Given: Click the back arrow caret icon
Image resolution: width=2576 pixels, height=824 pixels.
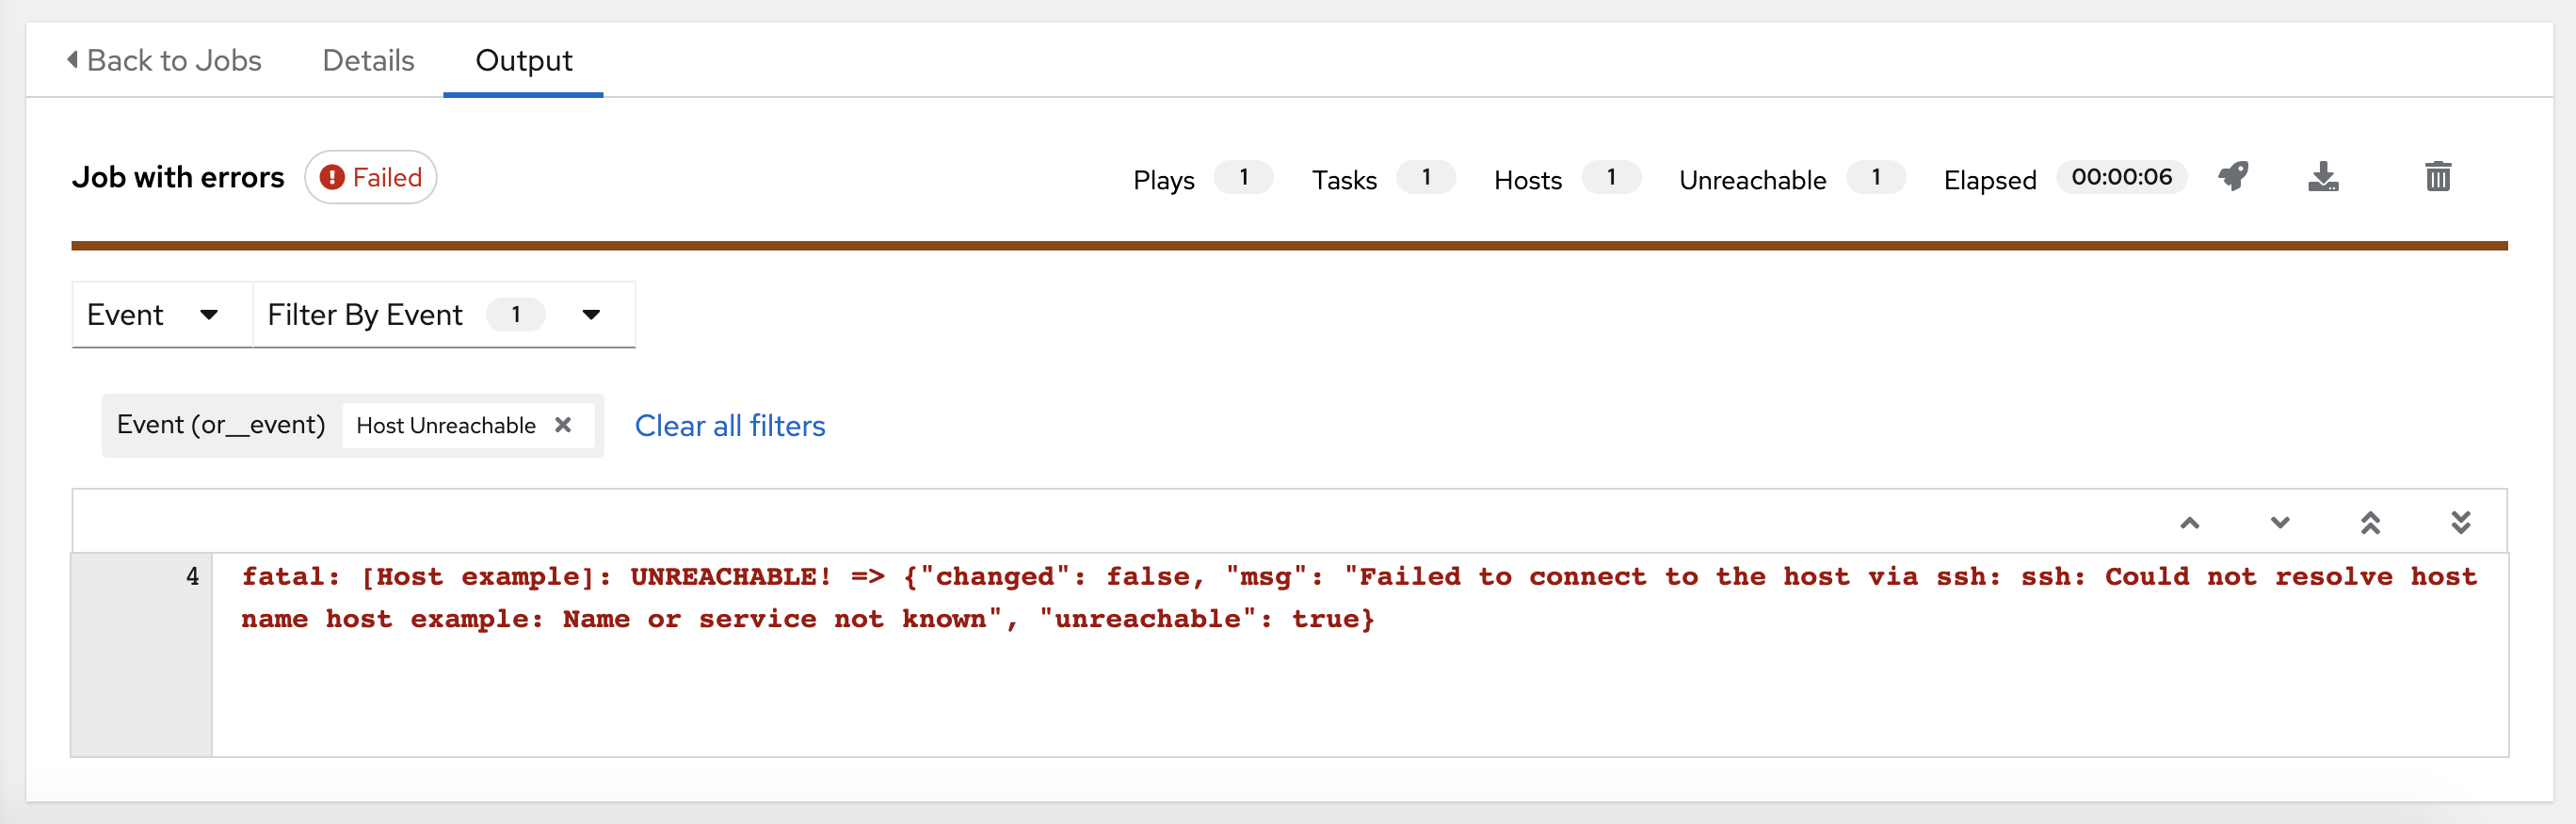Looking at the screenshot, I should pyautogui.click(x=72, y=60).
